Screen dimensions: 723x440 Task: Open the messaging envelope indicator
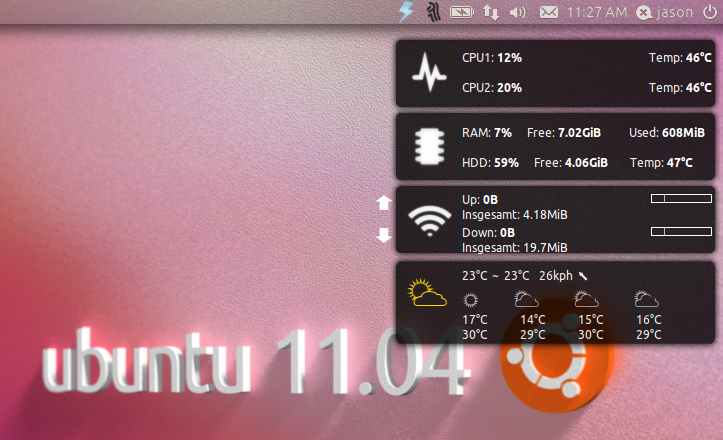(x=549, y=12)
